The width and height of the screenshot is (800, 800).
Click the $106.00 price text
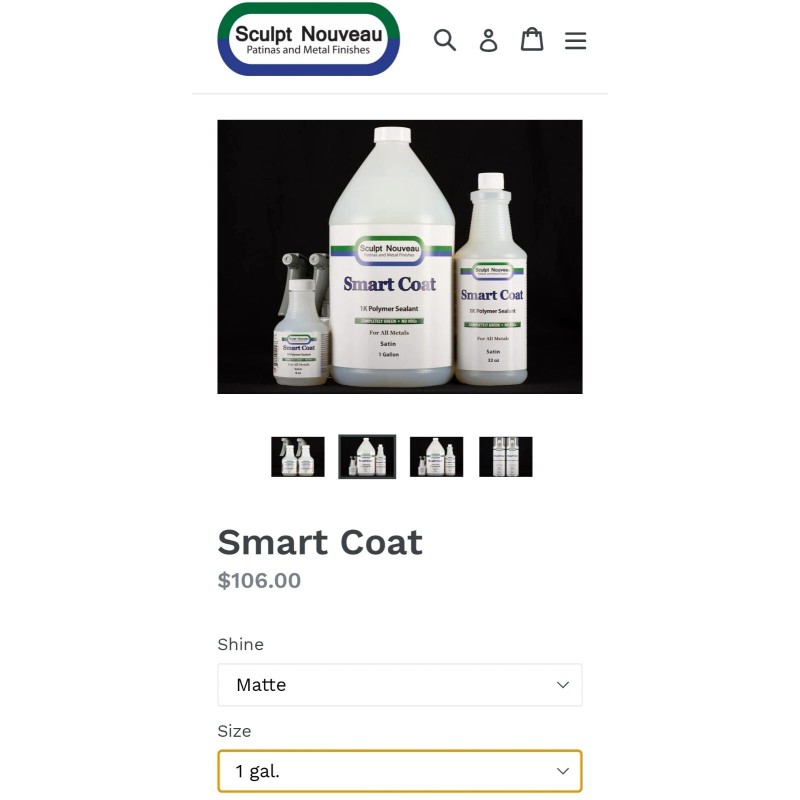259,581
